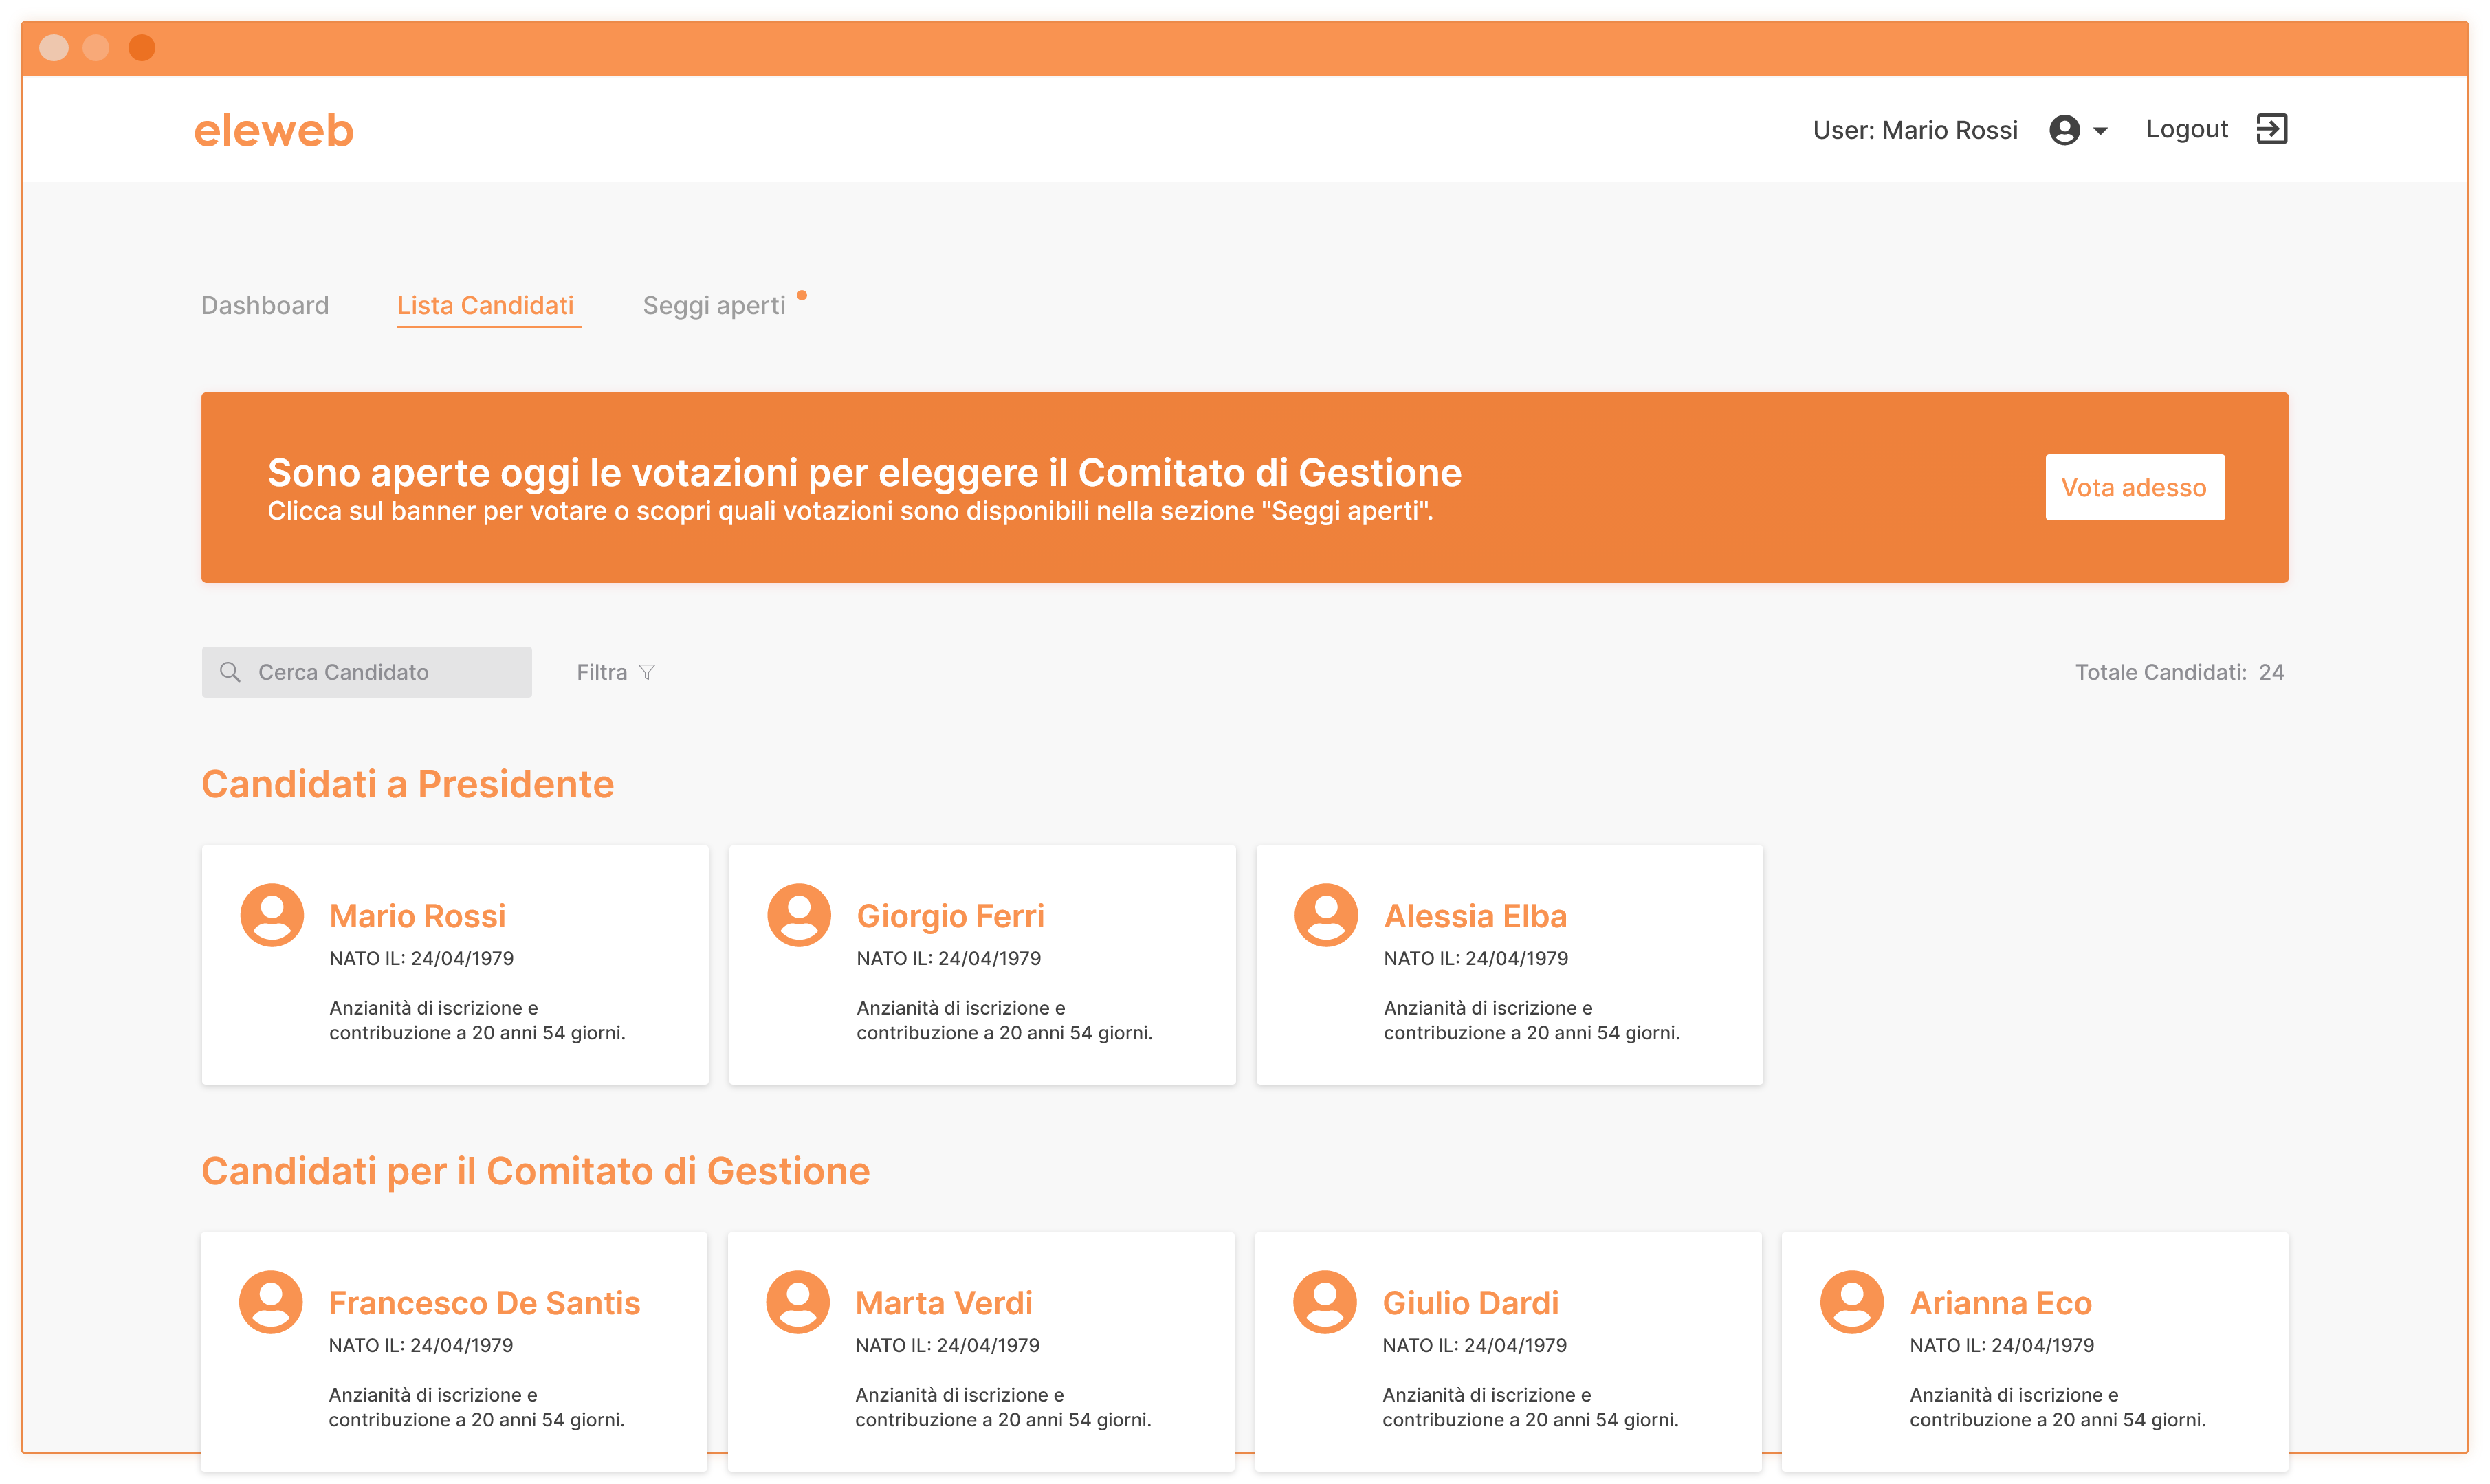Click NATO IL date under Alessia Elba
This screenshot has height=1484, width=2490.
point(1475,958)
